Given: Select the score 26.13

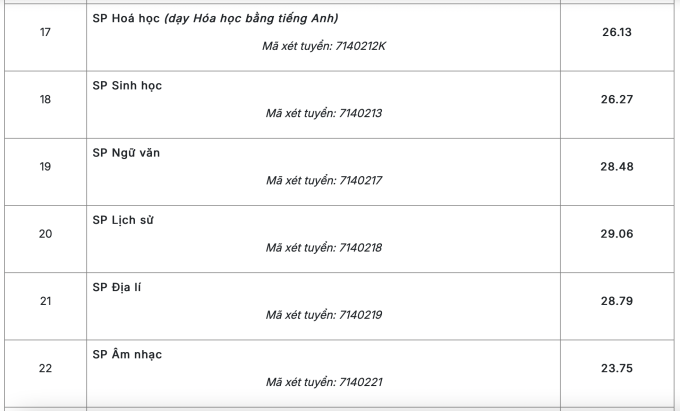Looking at the screenshot, I should click(x=617, y=32).
